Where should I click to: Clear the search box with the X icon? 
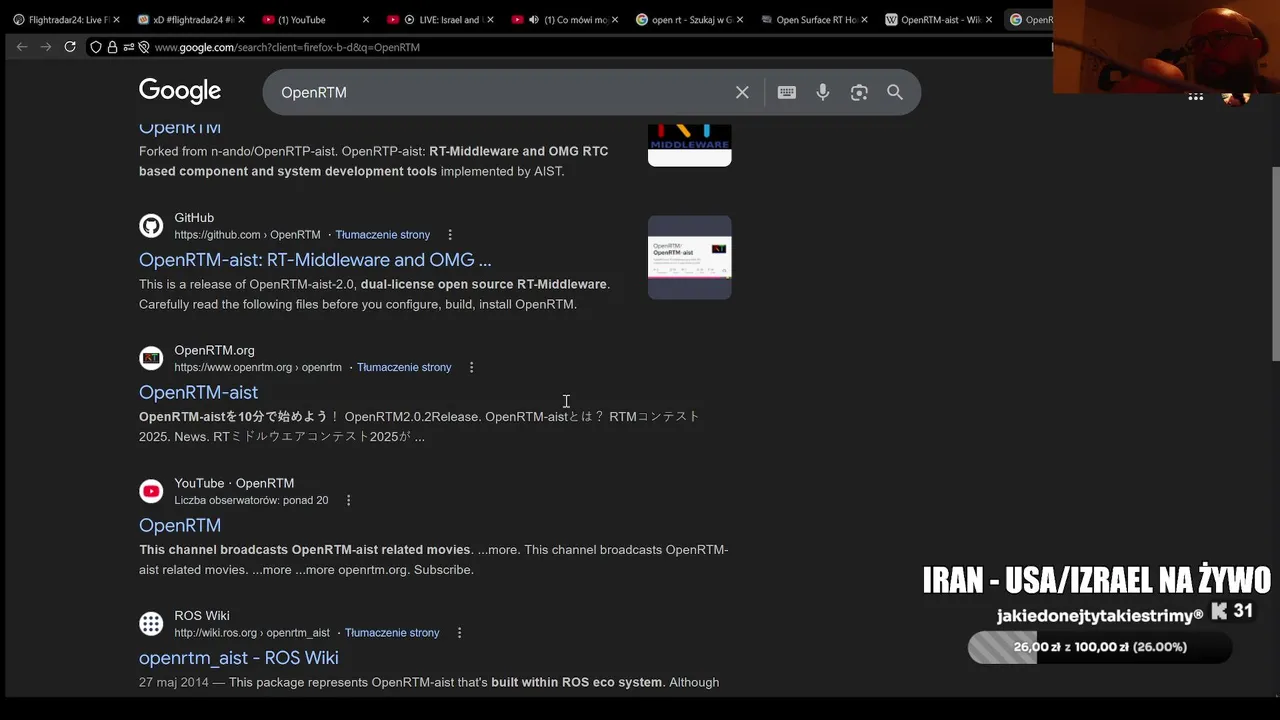click(742, 92)
